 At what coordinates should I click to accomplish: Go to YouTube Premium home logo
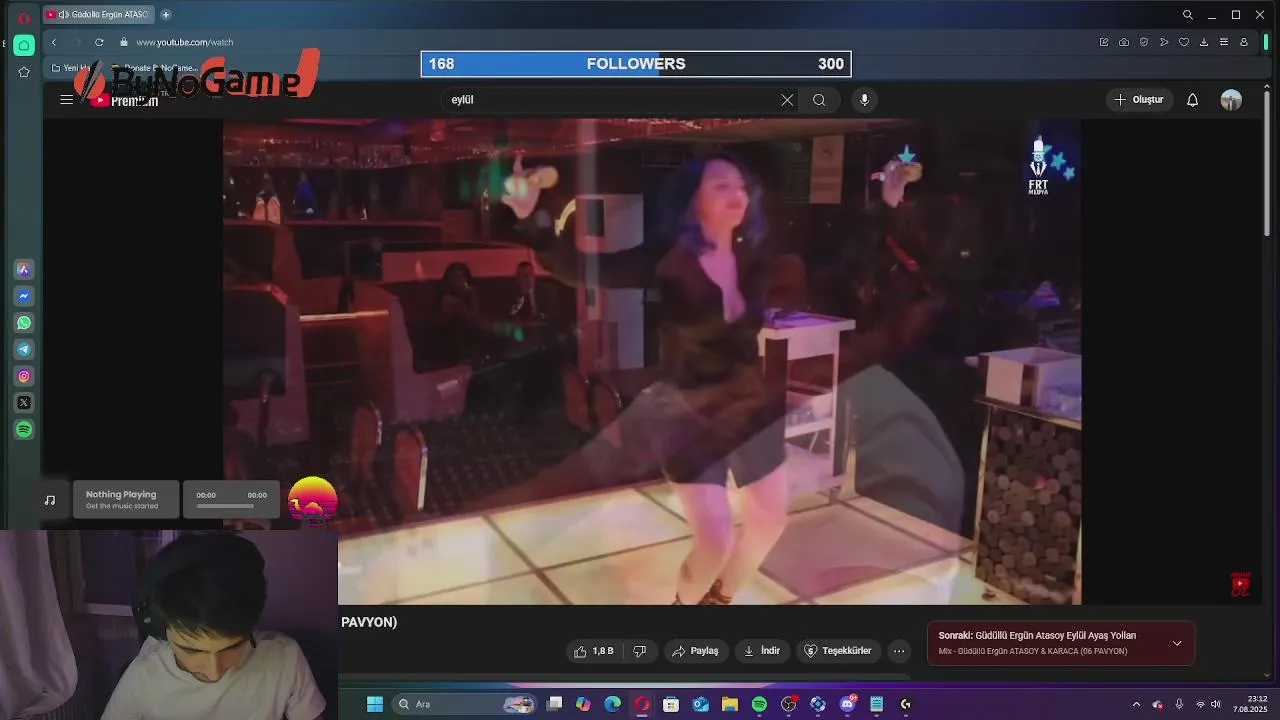pos(124,100)
